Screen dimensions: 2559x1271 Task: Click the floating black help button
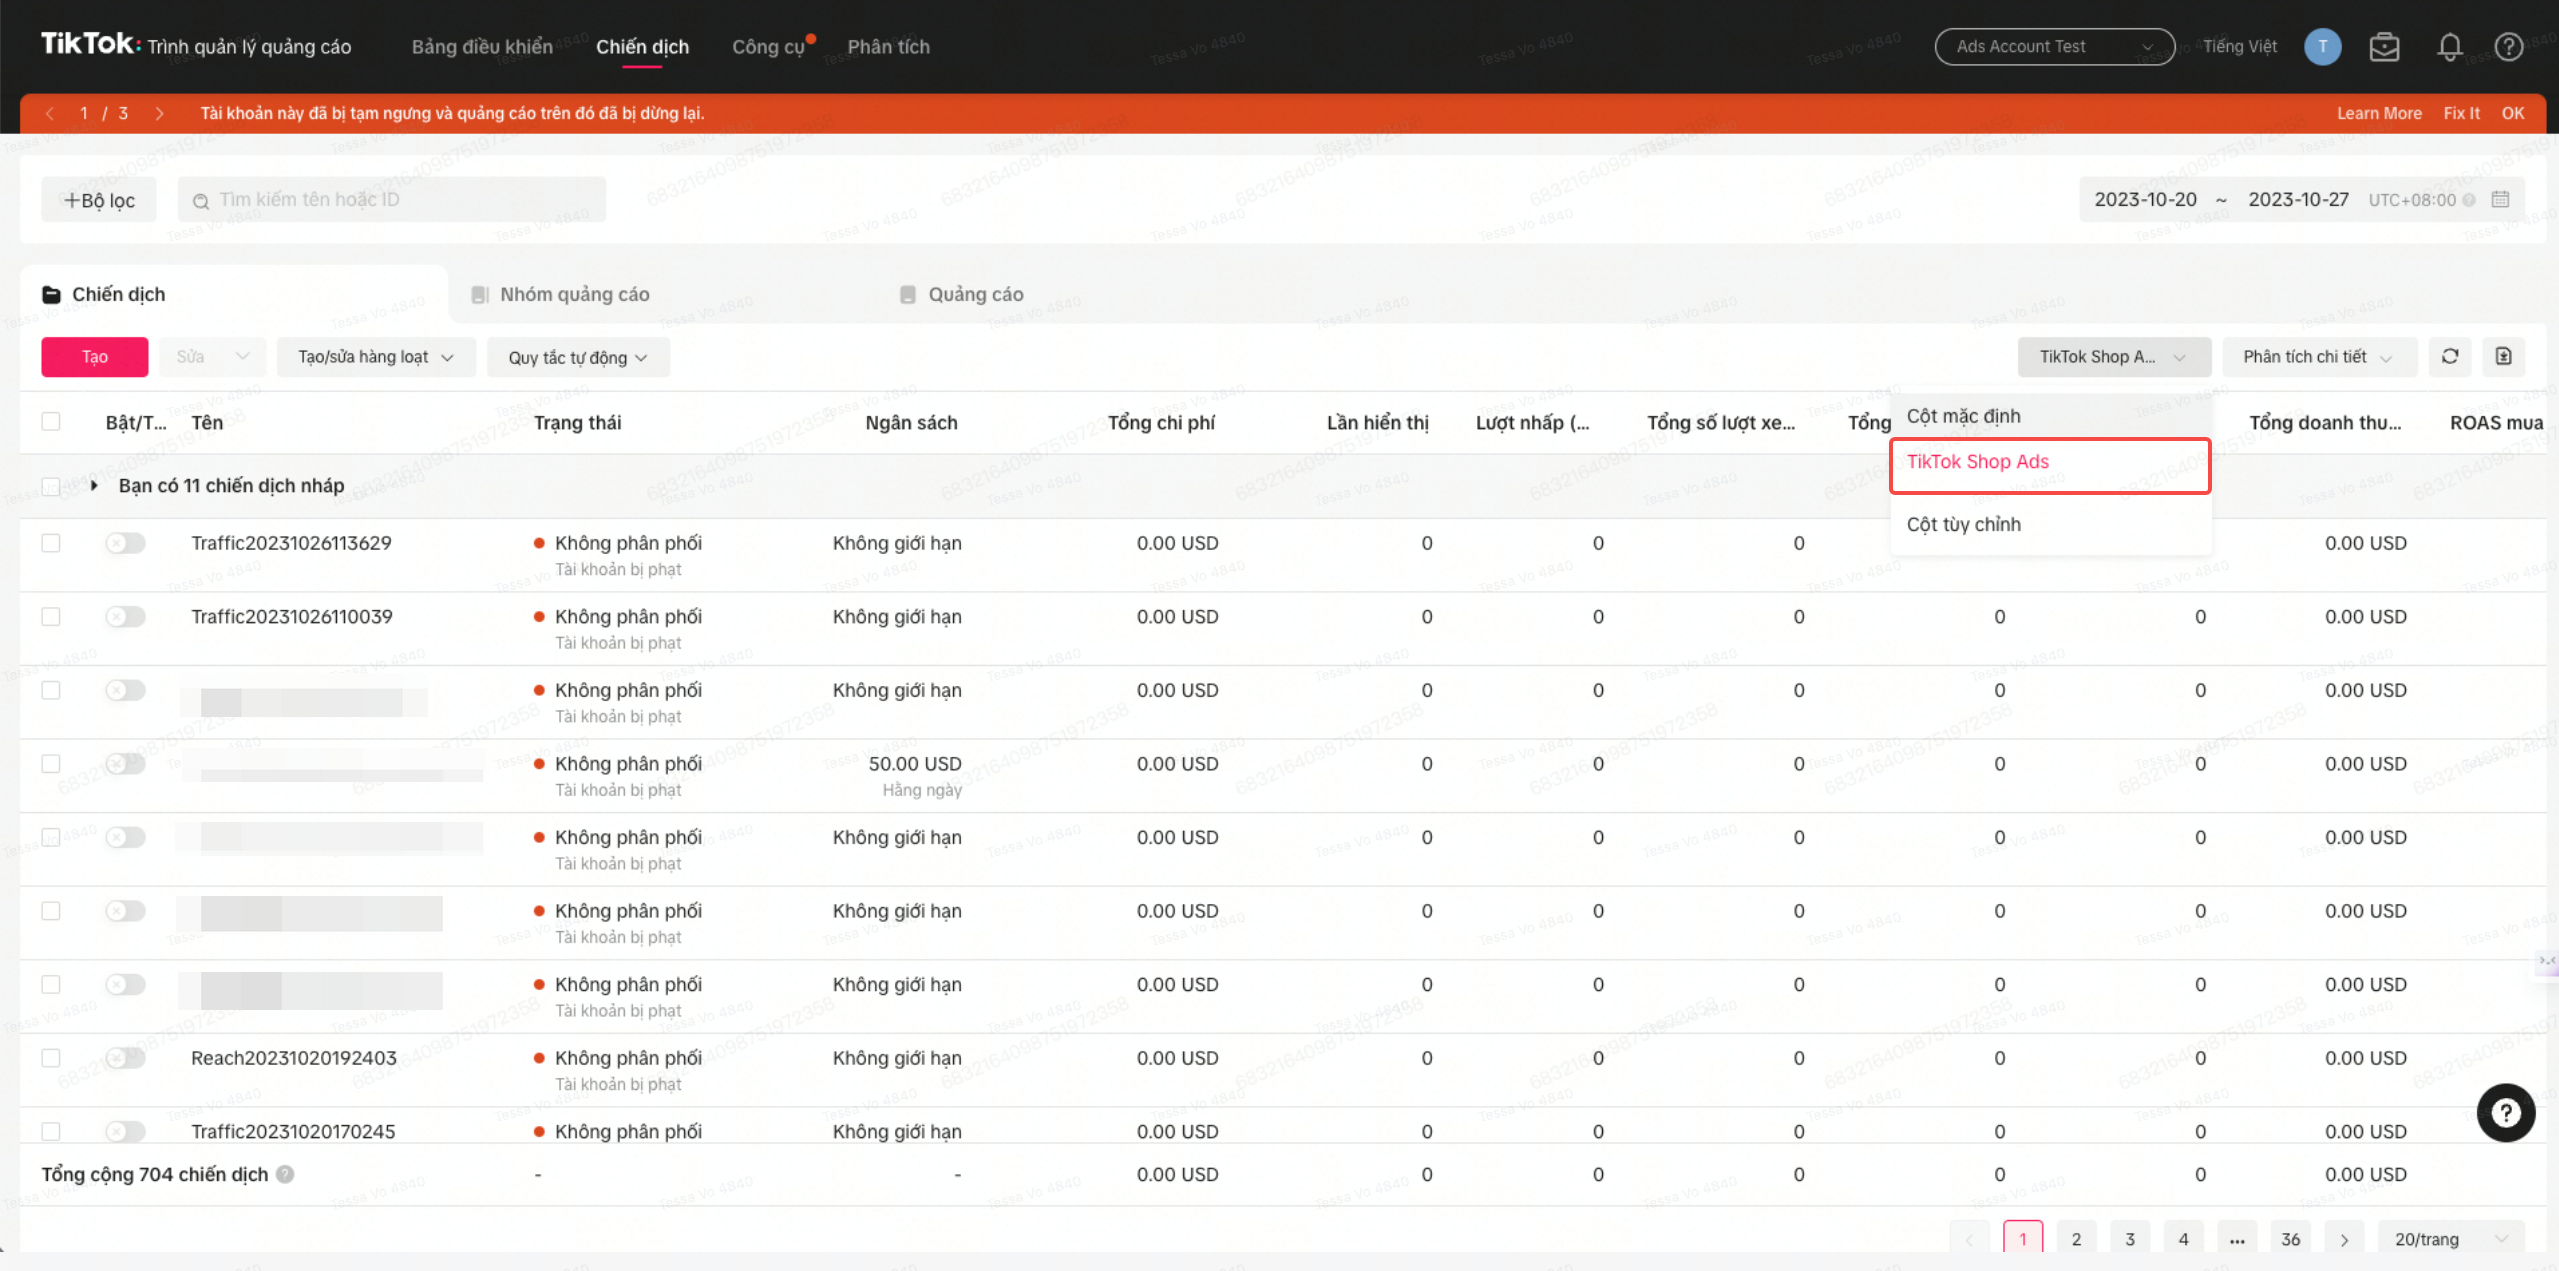coord(2505,1113)
